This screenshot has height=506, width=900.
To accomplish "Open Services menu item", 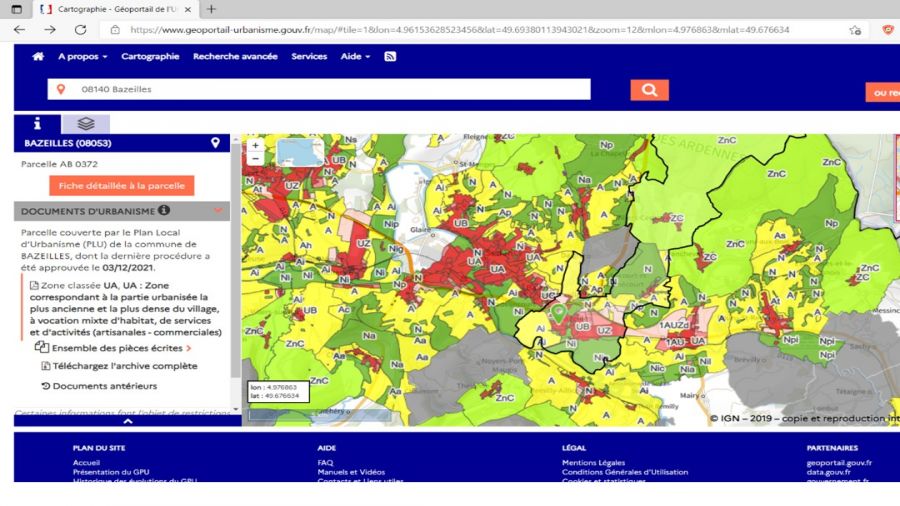I will (x=309, y=56).
